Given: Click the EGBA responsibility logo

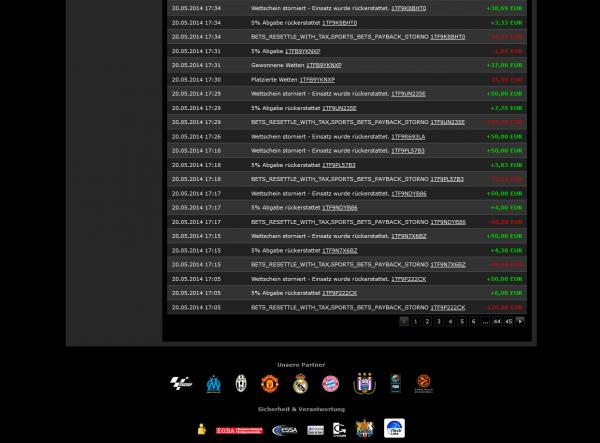Looking at the screenshot, I should pyautogui.click(x=239, y=430).
